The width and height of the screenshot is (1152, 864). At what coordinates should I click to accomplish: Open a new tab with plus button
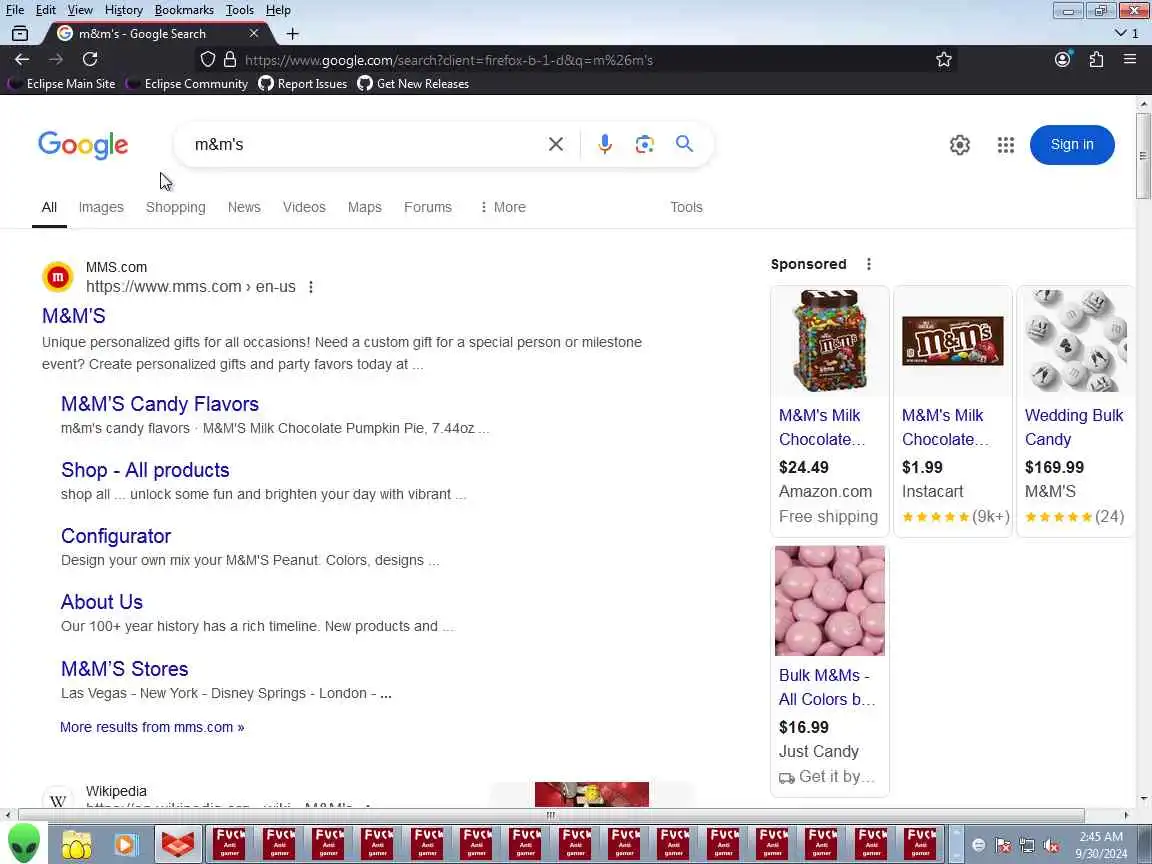point(292,34)
